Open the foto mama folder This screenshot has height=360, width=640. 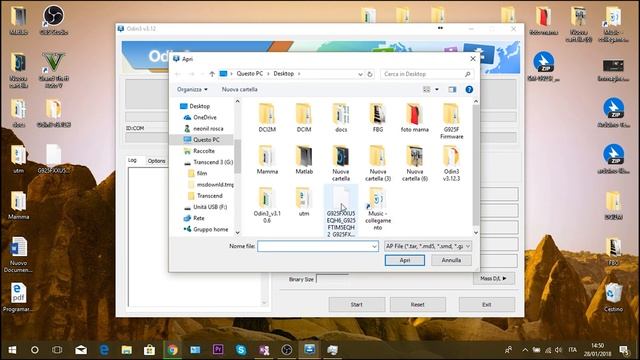414,118
